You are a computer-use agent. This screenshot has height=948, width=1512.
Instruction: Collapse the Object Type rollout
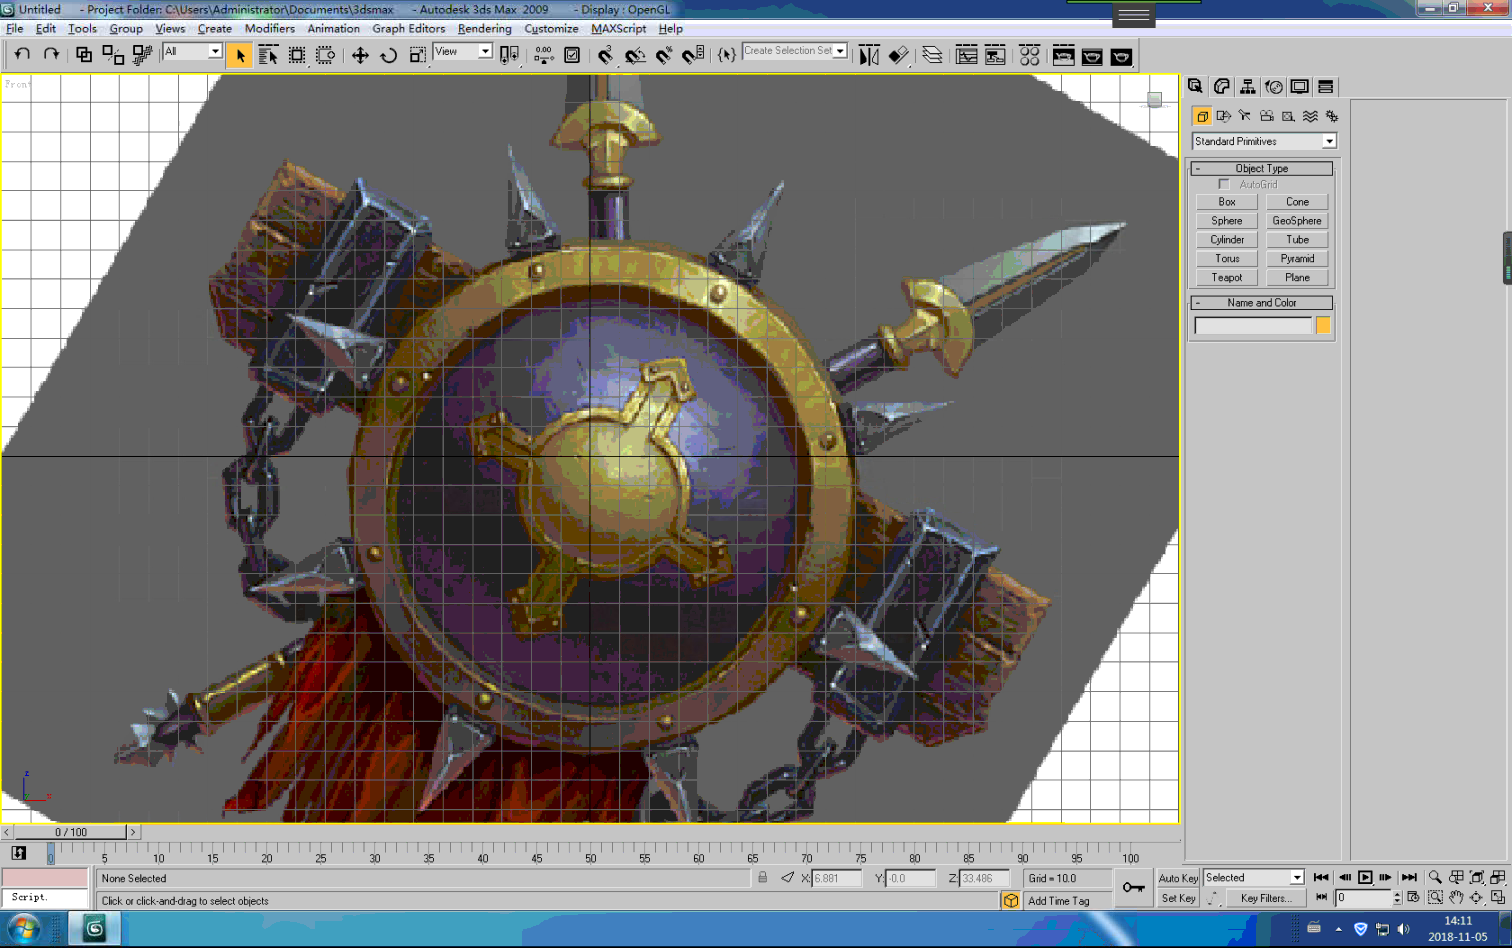point(1262,168)
